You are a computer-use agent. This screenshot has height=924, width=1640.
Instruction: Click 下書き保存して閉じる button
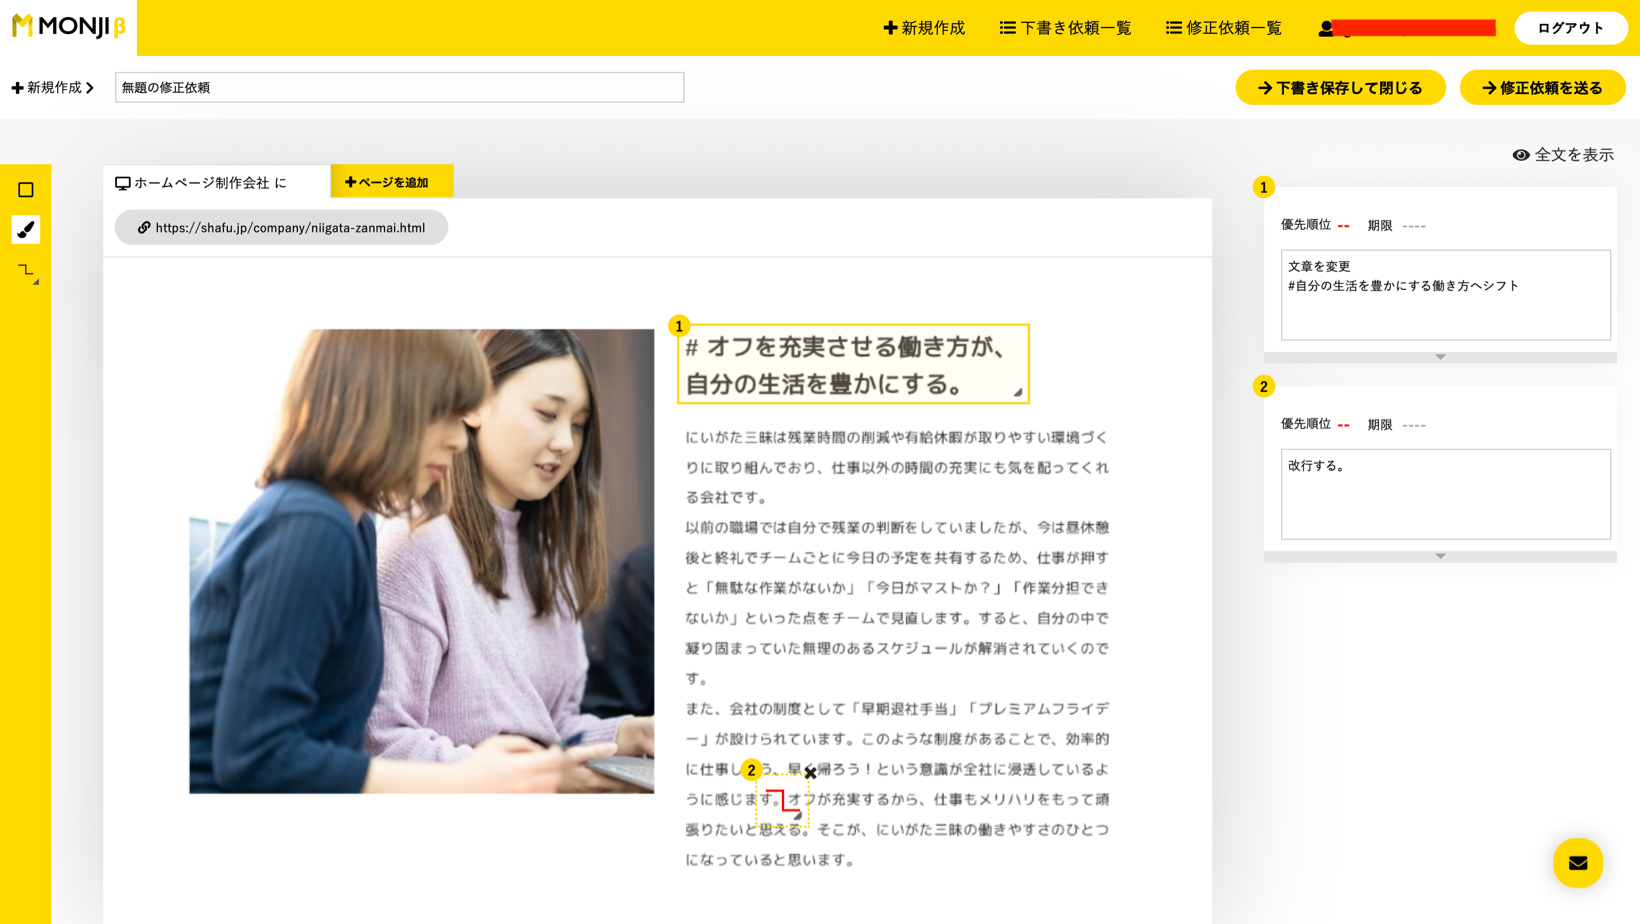pyautogui.click(x=1340, y=88)
